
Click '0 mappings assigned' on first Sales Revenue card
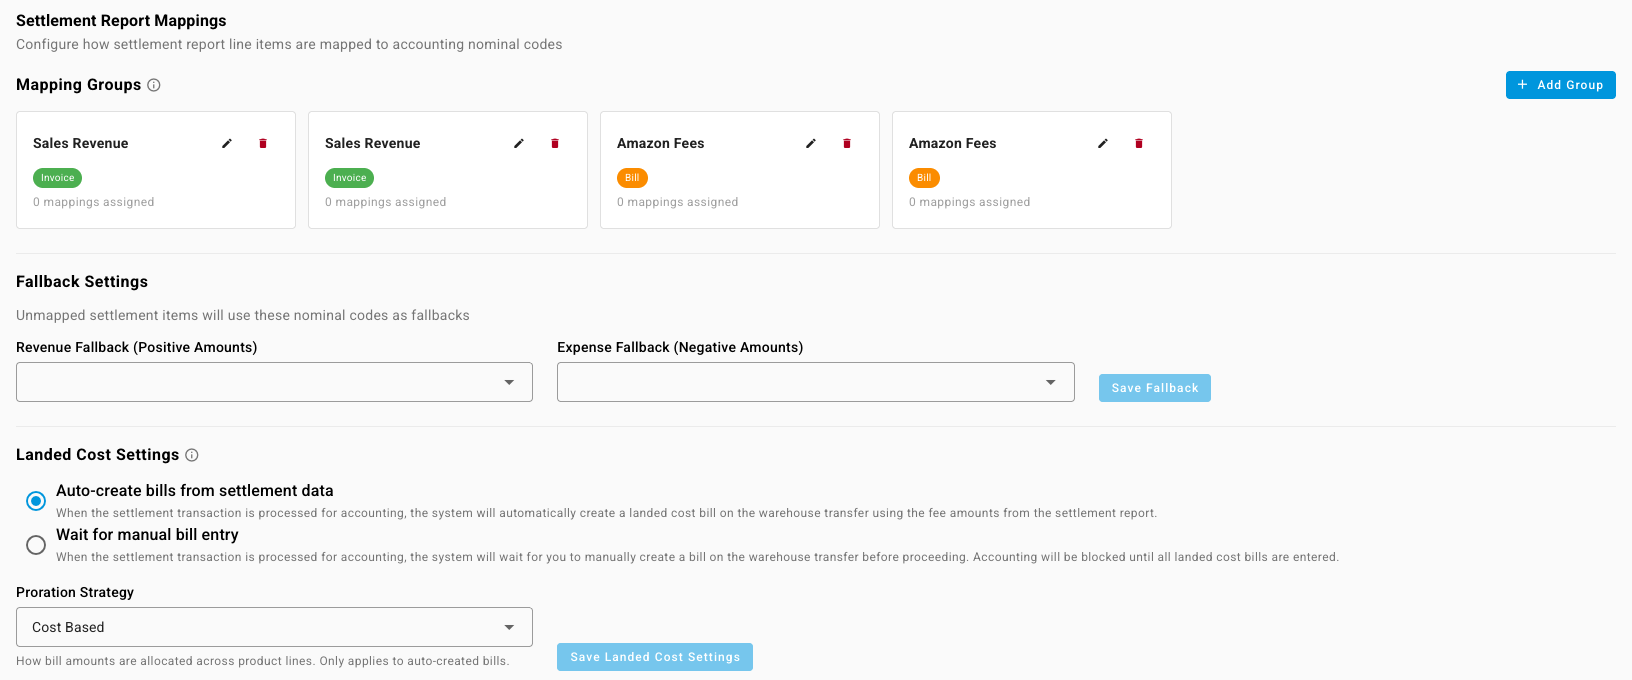(x=94, y=202)
